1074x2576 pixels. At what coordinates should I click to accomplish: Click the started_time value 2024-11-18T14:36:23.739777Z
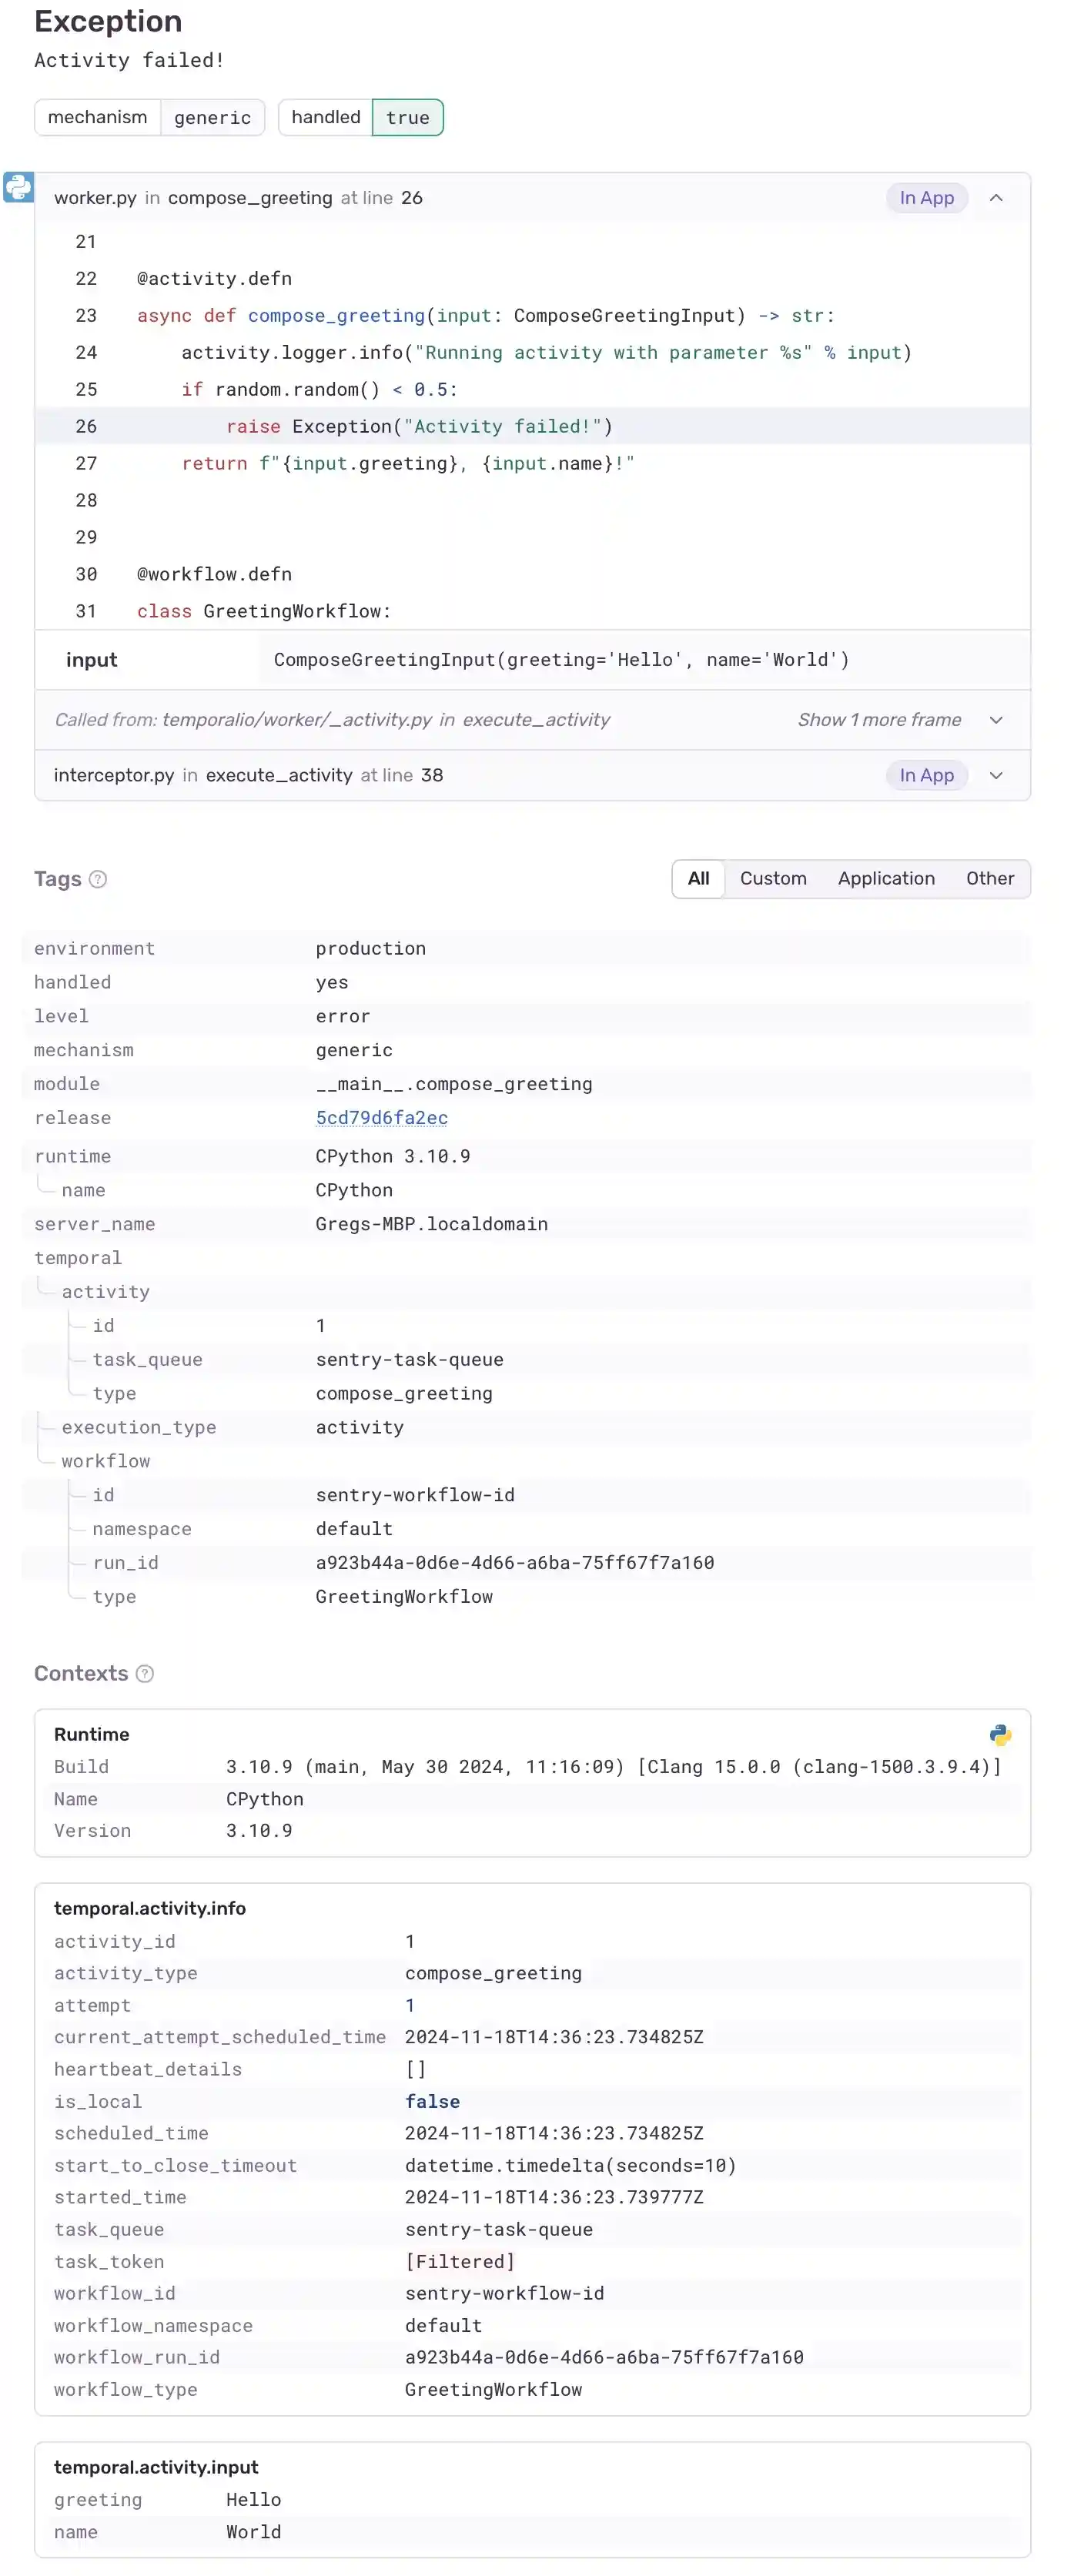[554, 2197]
